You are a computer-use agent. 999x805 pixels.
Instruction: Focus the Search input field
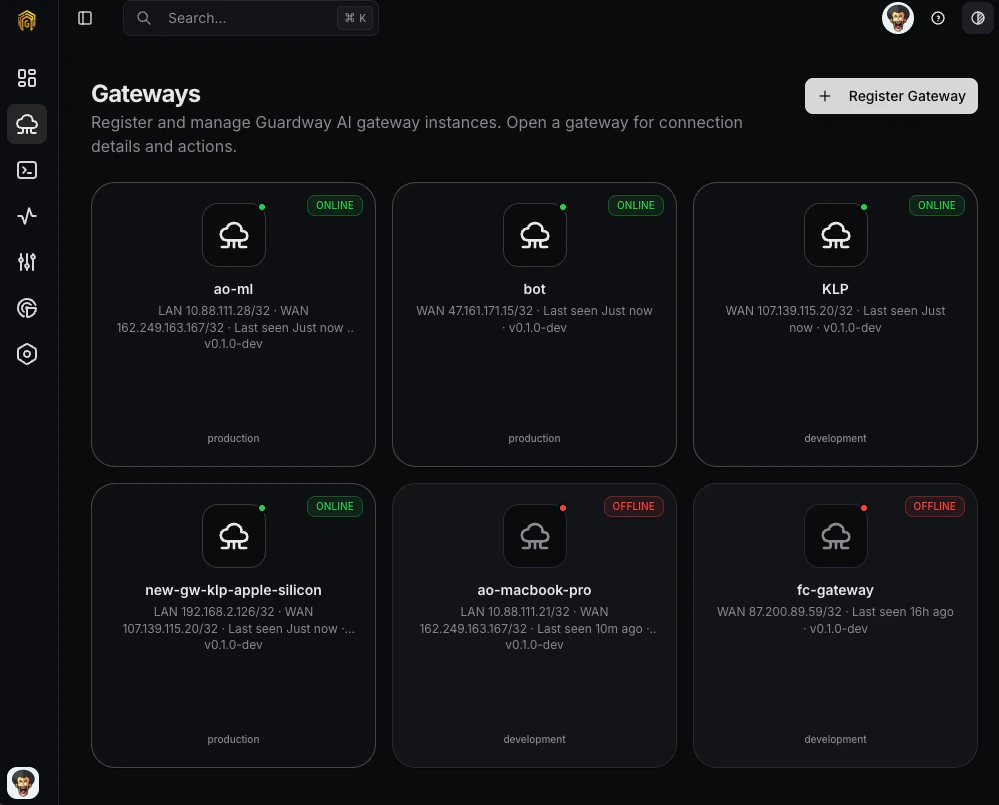point(250,18)
